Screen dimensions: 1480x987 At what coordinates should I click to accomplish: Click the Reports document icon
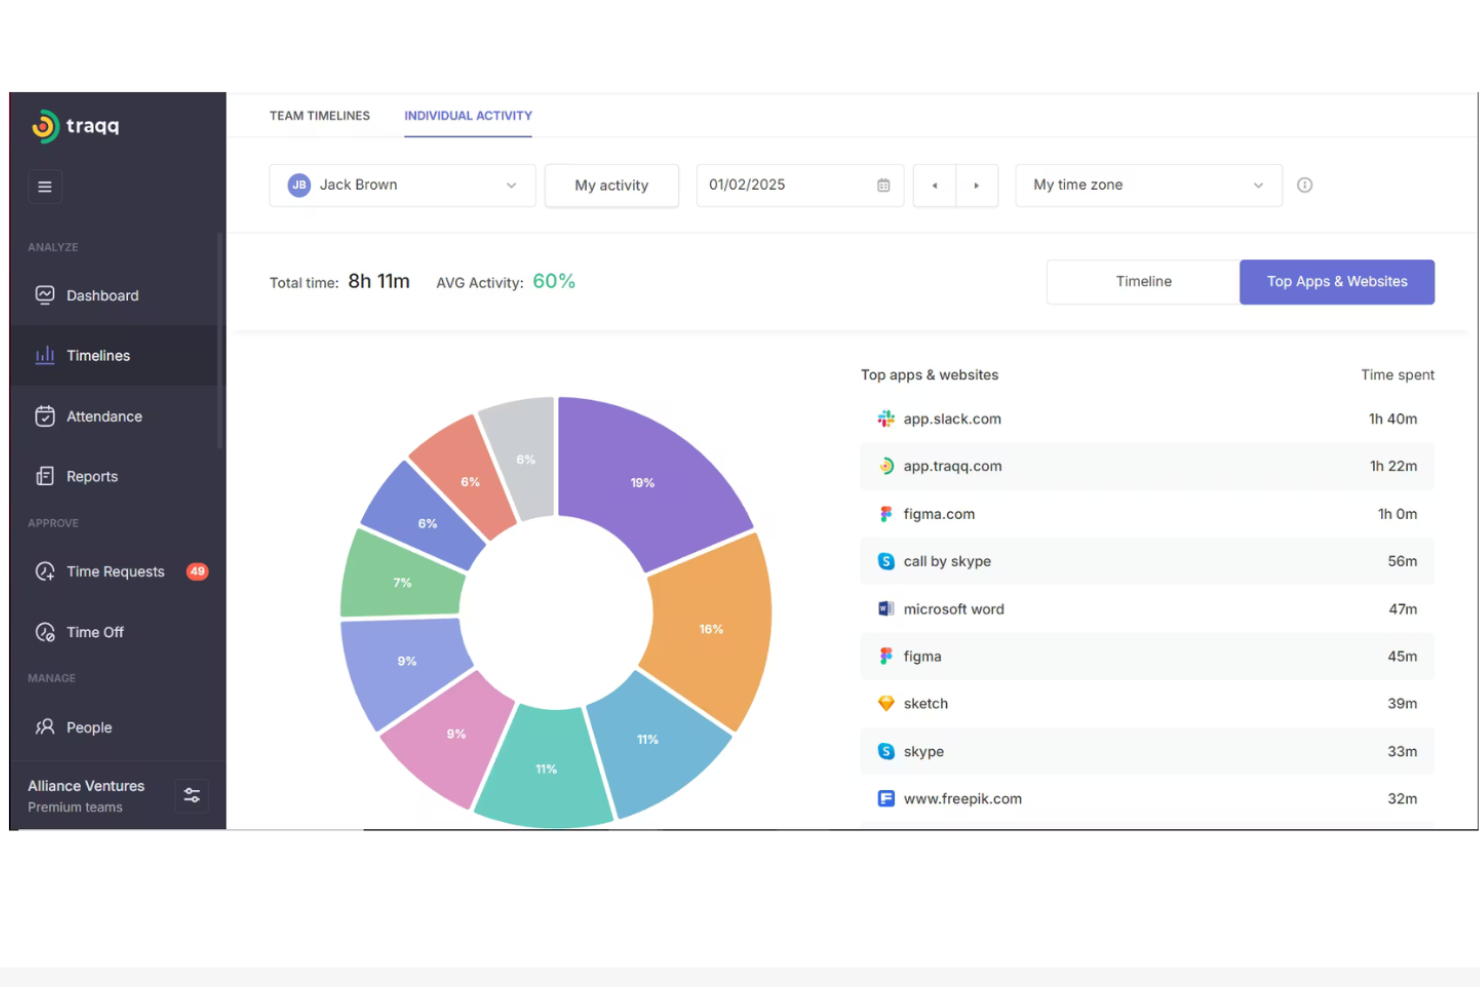45,476
